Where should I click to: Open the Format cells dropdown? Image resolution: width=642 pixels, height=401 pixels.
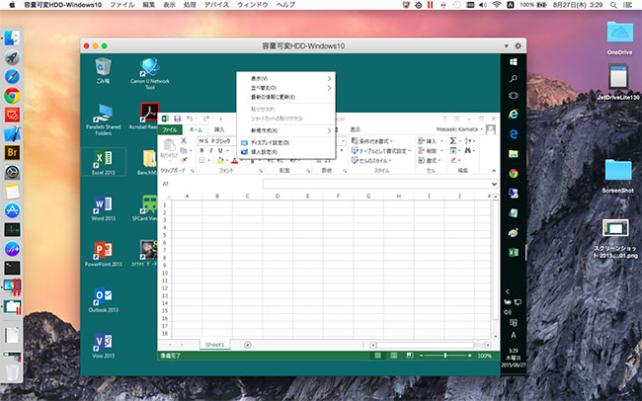tap(430, 161)
